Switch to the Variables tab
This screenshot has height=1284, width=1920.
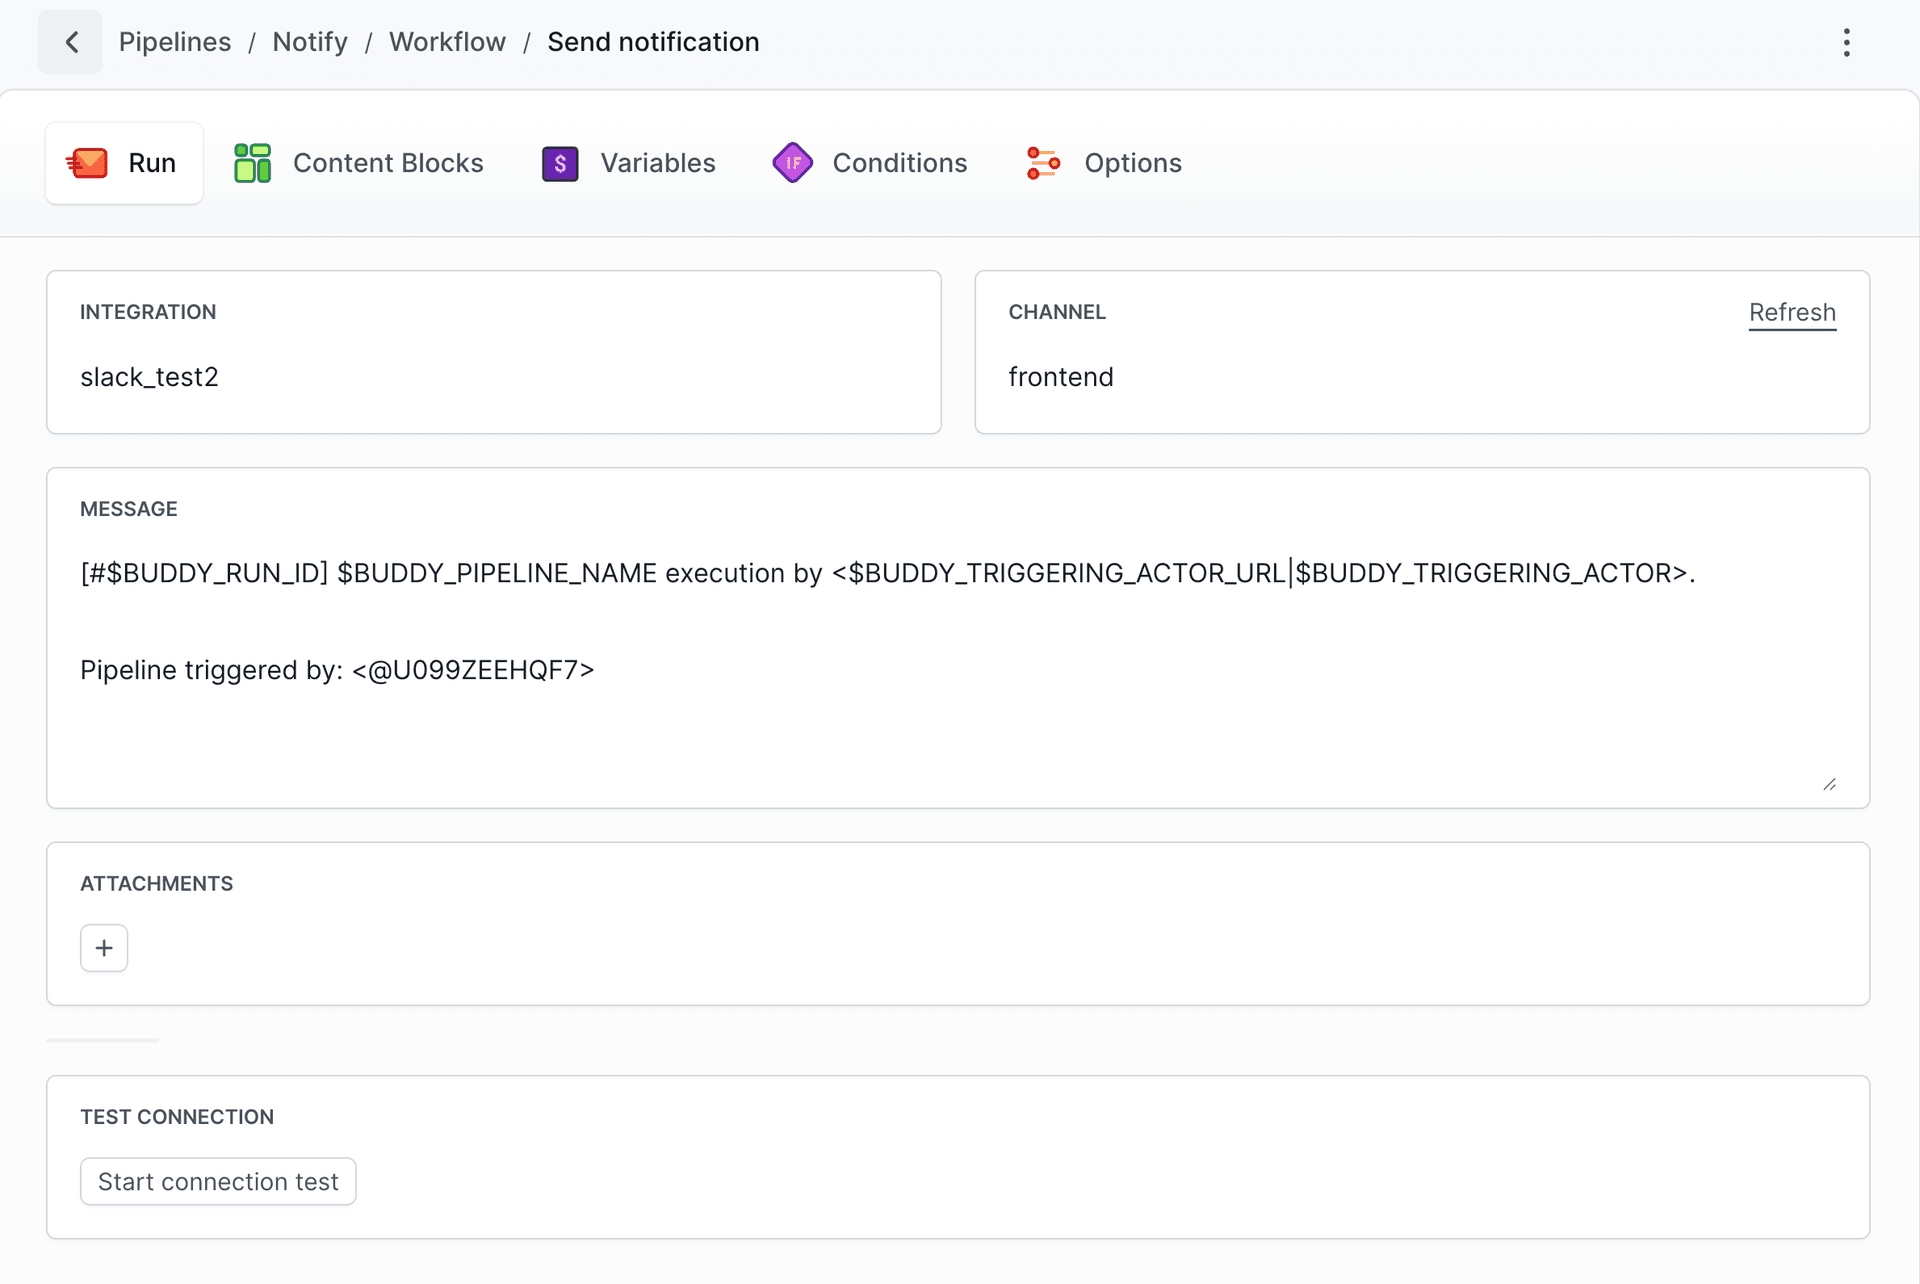tap(657, 163)
